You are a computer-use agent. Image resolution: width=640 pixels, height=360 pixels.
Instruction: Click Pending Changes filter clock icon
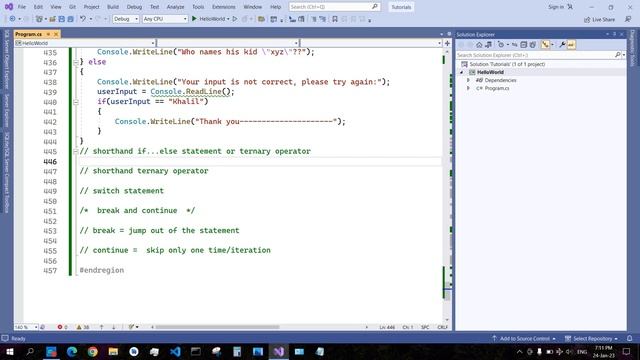tap(501, 44)
